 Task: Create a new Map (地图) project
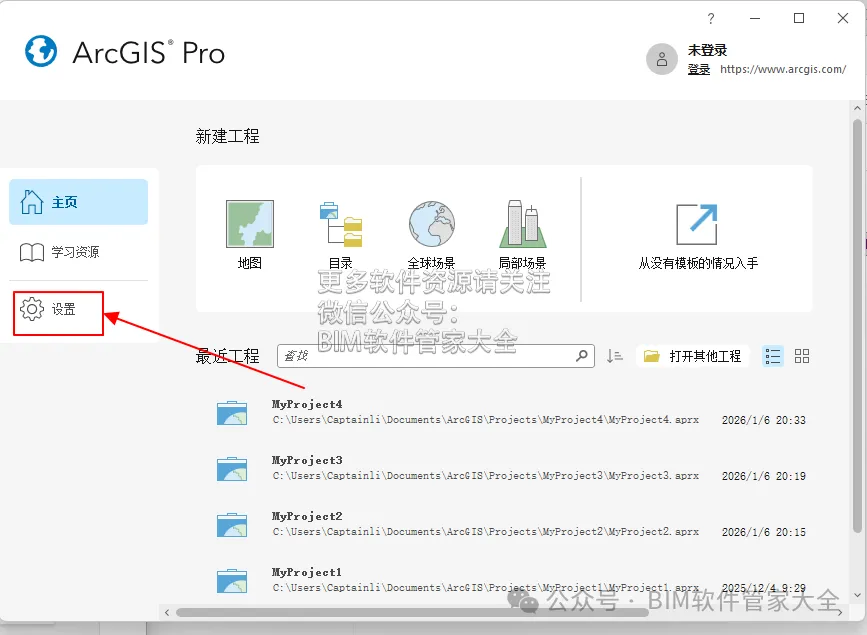click(x=250, y=234)
